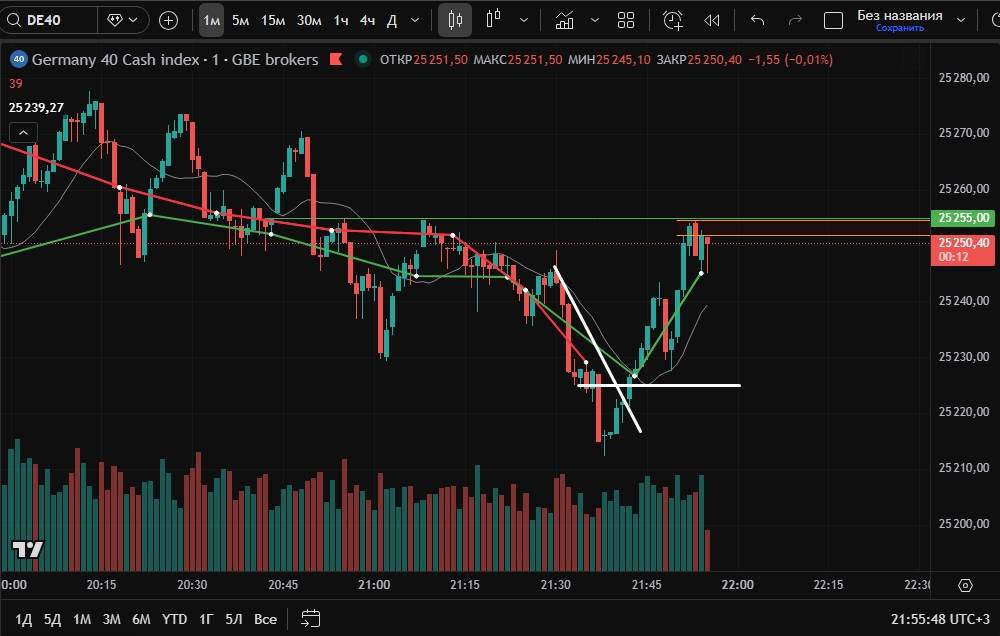Open the timeframe dropdown after Д interval

coord(416,20)
